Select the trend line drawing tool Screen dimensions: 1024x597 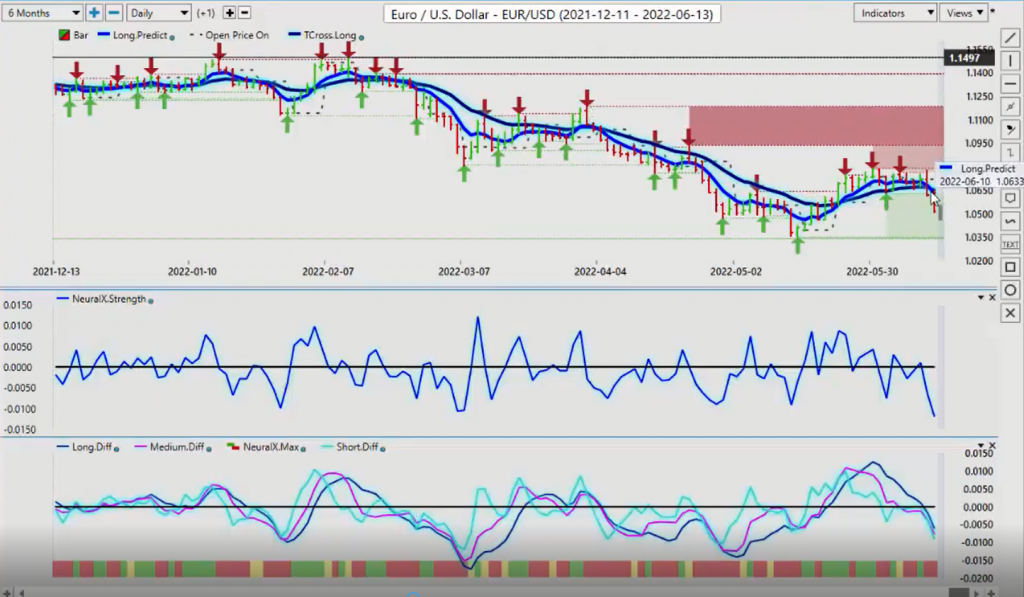coord(1010,38)
